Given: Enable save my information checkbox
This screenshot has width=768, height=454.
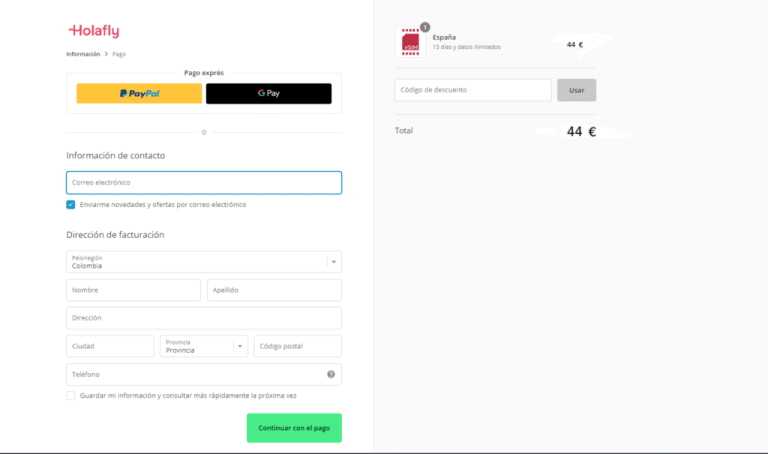Looking at the screenshot, I should pos(71,395).
